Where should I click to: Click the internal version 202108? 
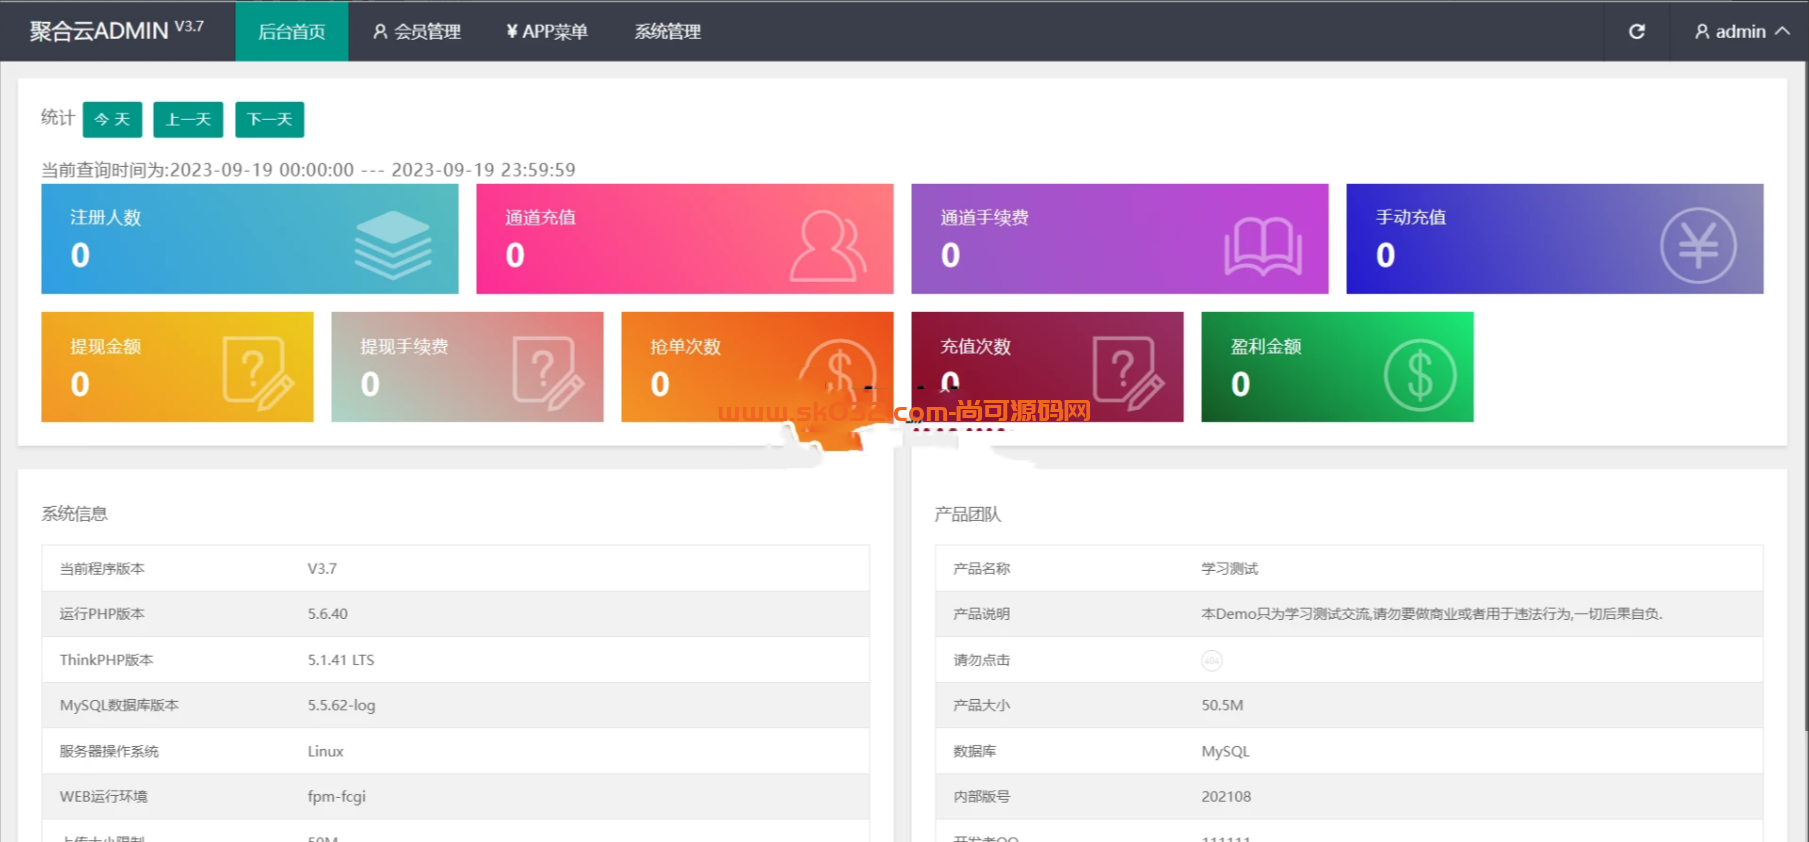tap(1226, 797)
